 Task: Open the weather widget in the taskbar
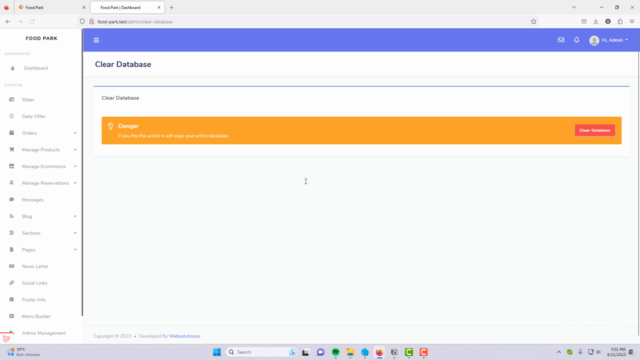click(x=24, y=352)
